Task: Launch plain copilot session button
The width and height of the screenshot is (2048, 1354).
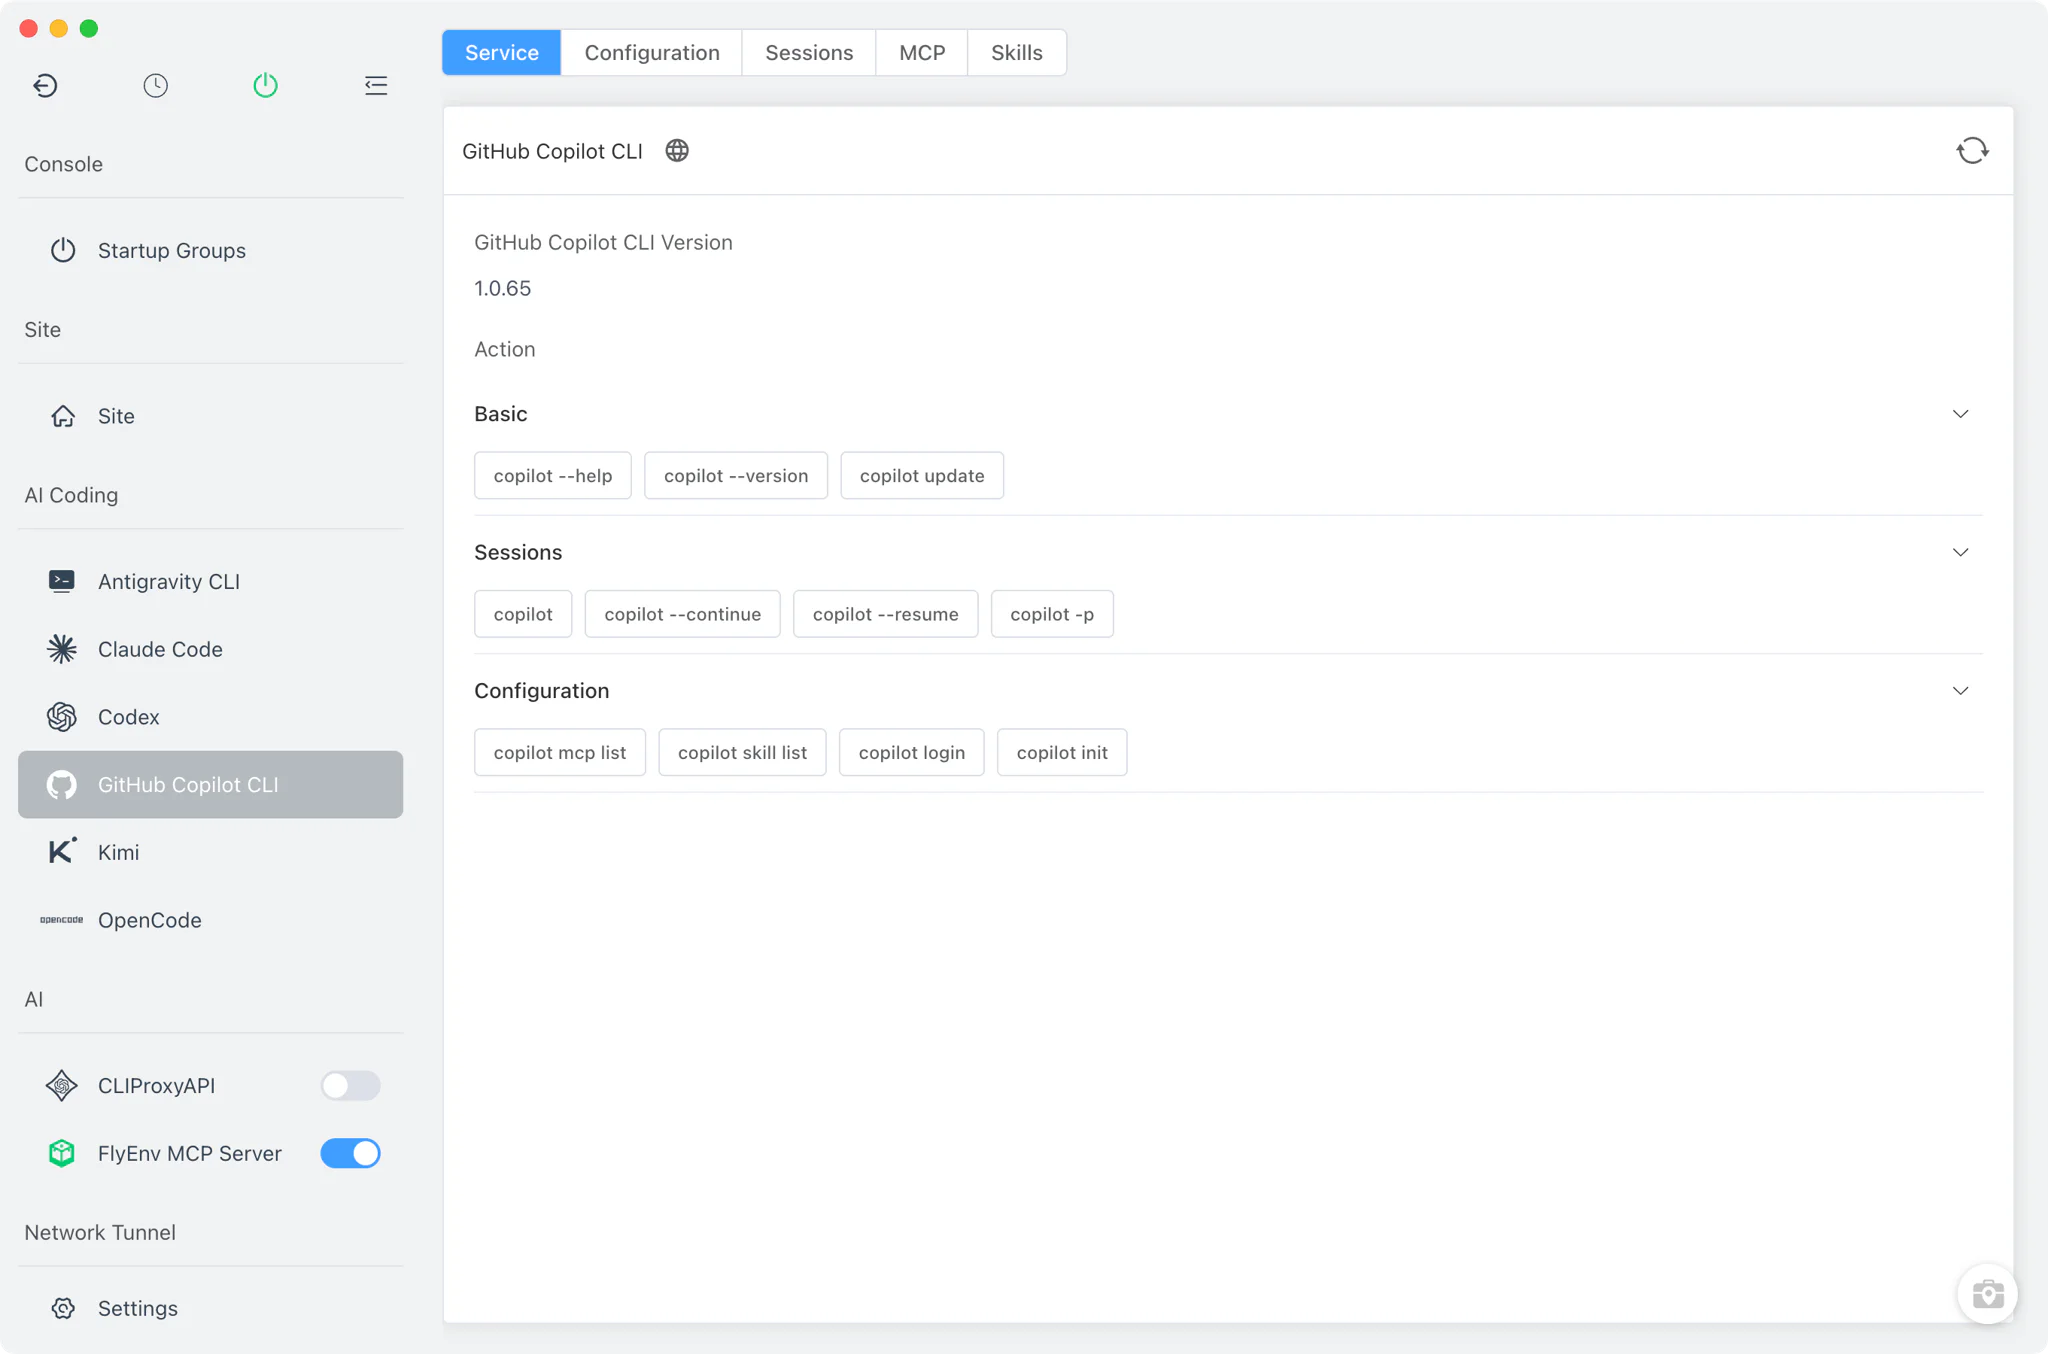Action: [x=523, y=614]
